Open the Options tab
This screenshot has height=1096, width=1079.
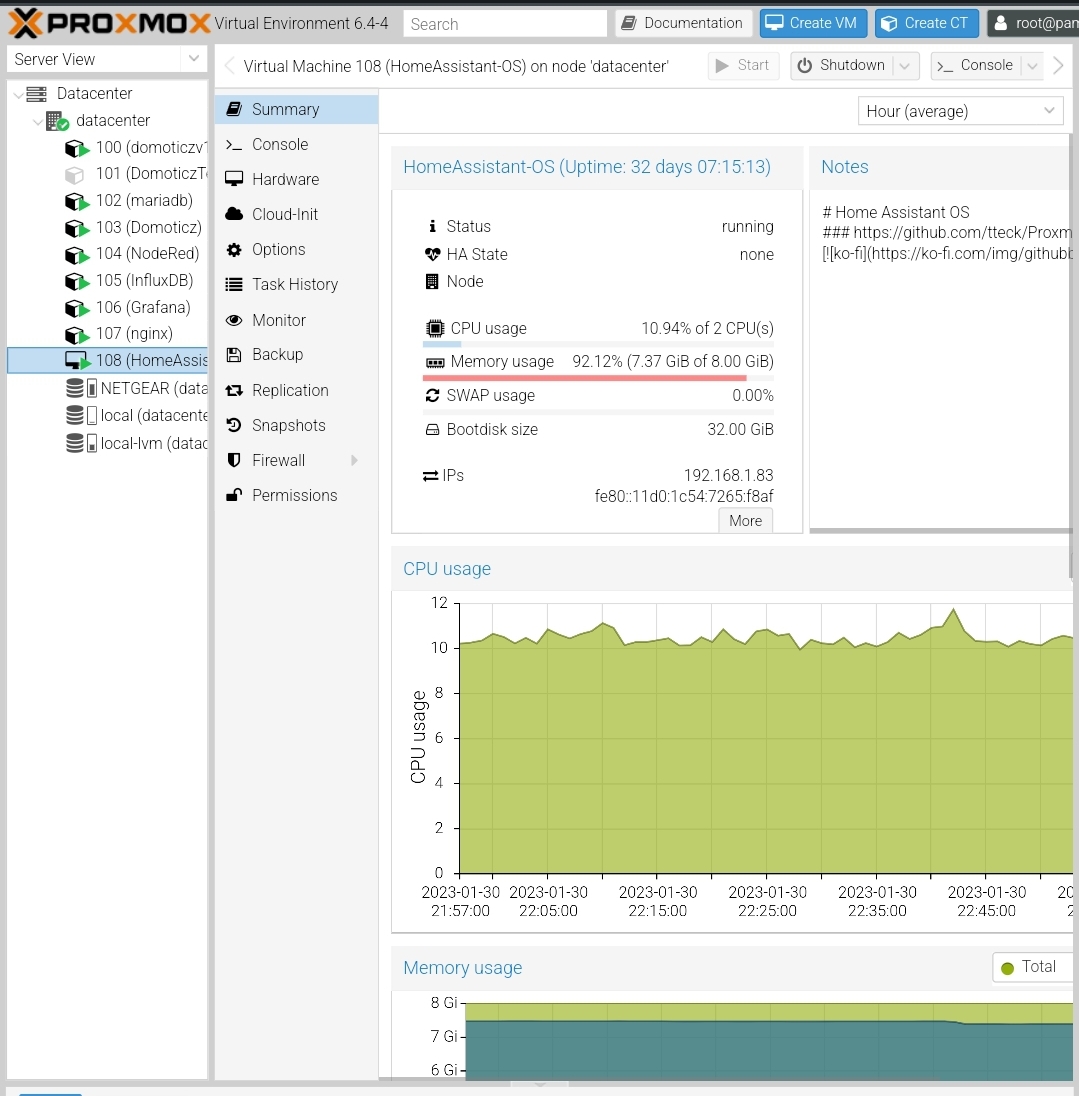pos(296,250)
